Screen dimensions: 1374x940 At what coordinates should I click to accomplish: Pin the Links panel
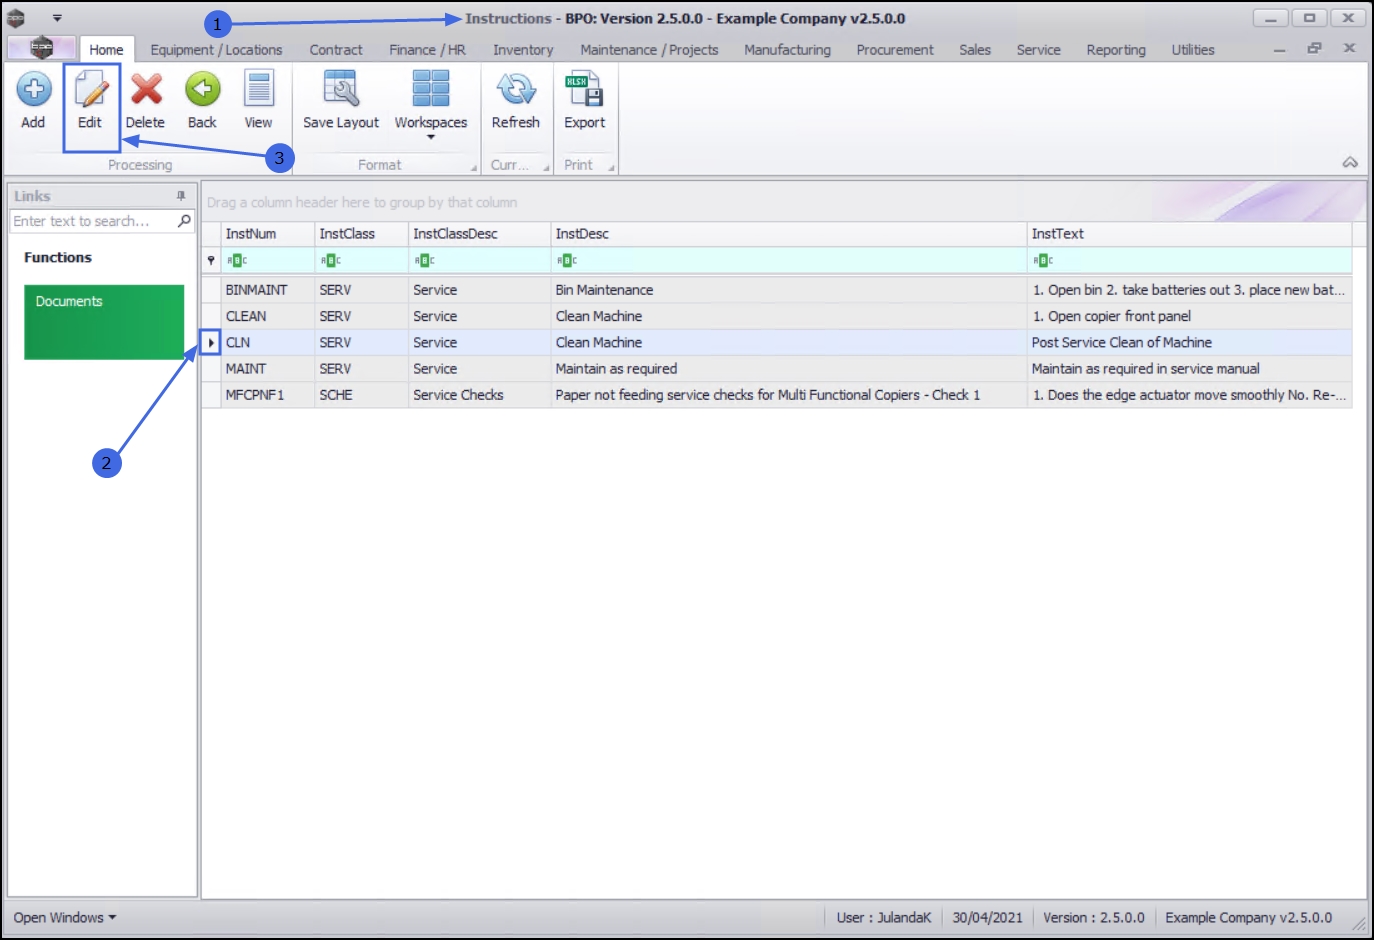coord(181,196)
